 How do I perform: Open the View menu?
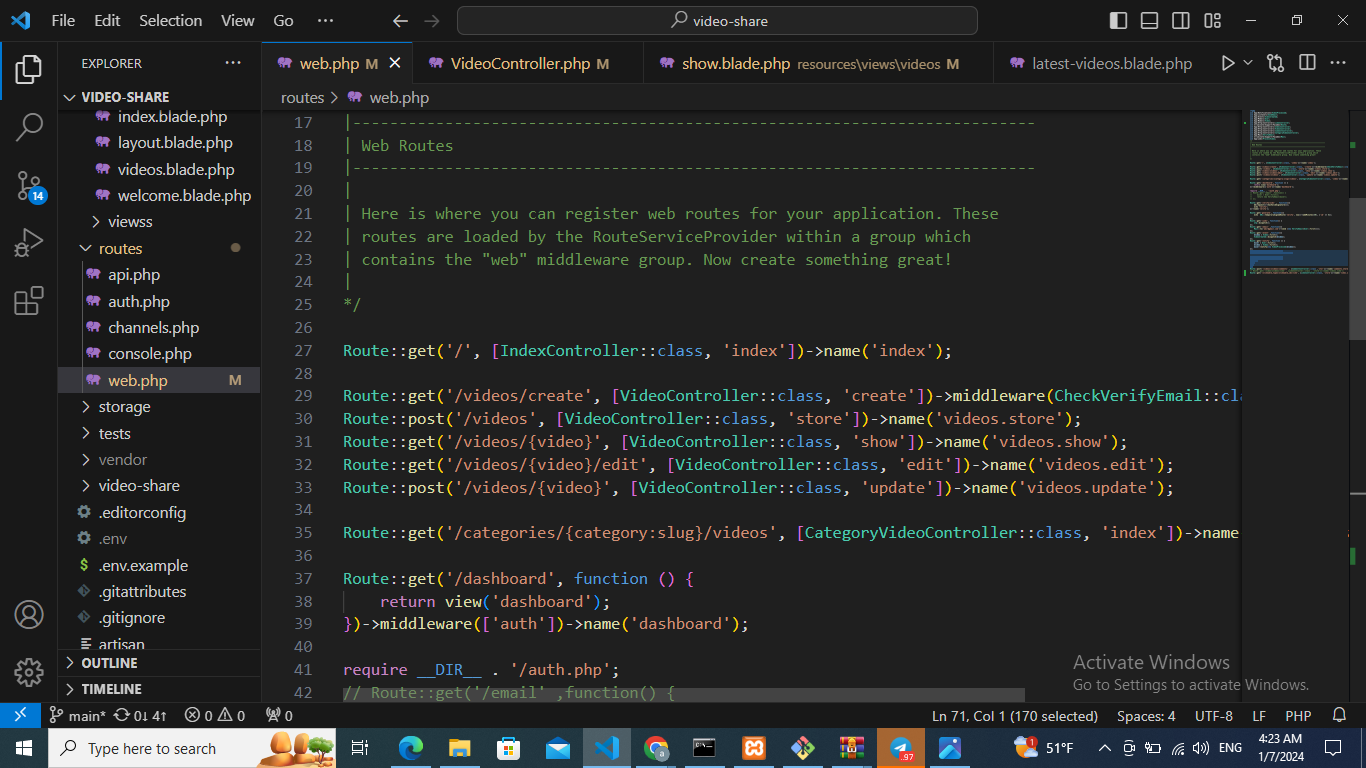238,20
